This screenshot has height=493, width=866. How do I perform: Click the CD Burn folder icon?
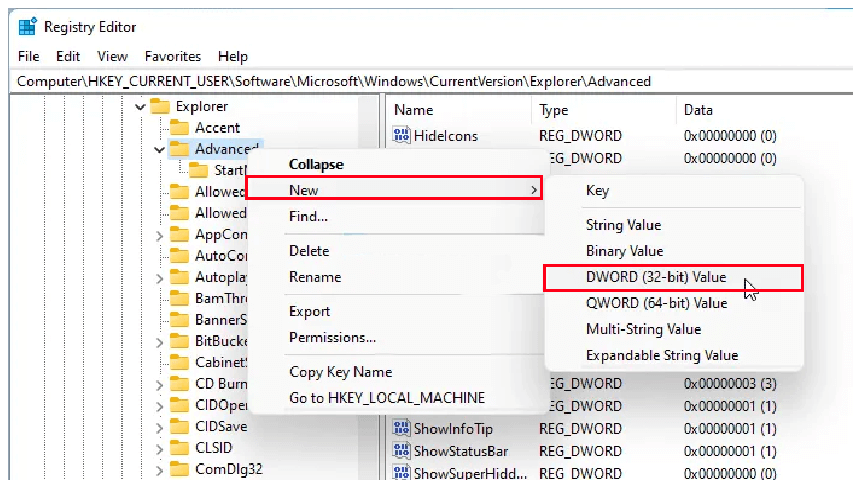click(179, 384)
